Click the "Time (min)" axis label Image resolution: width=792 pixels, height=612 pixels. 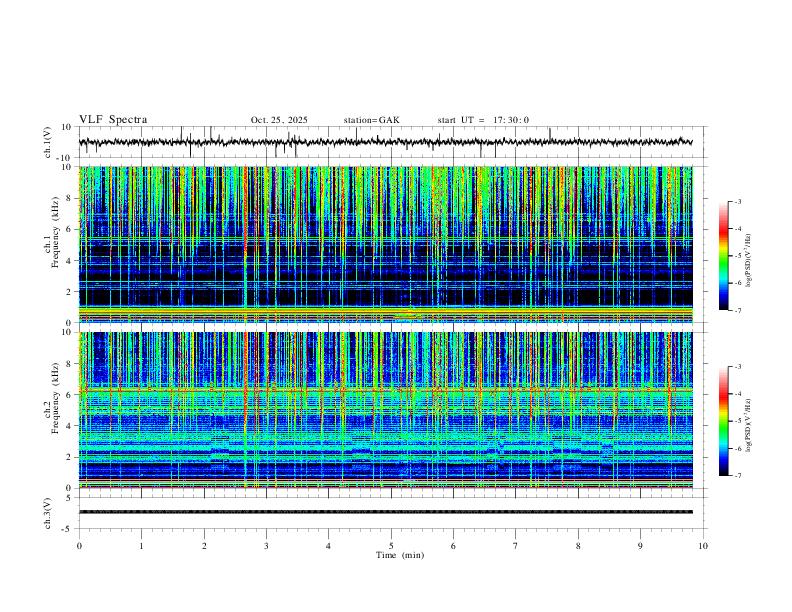coord(400,555)
